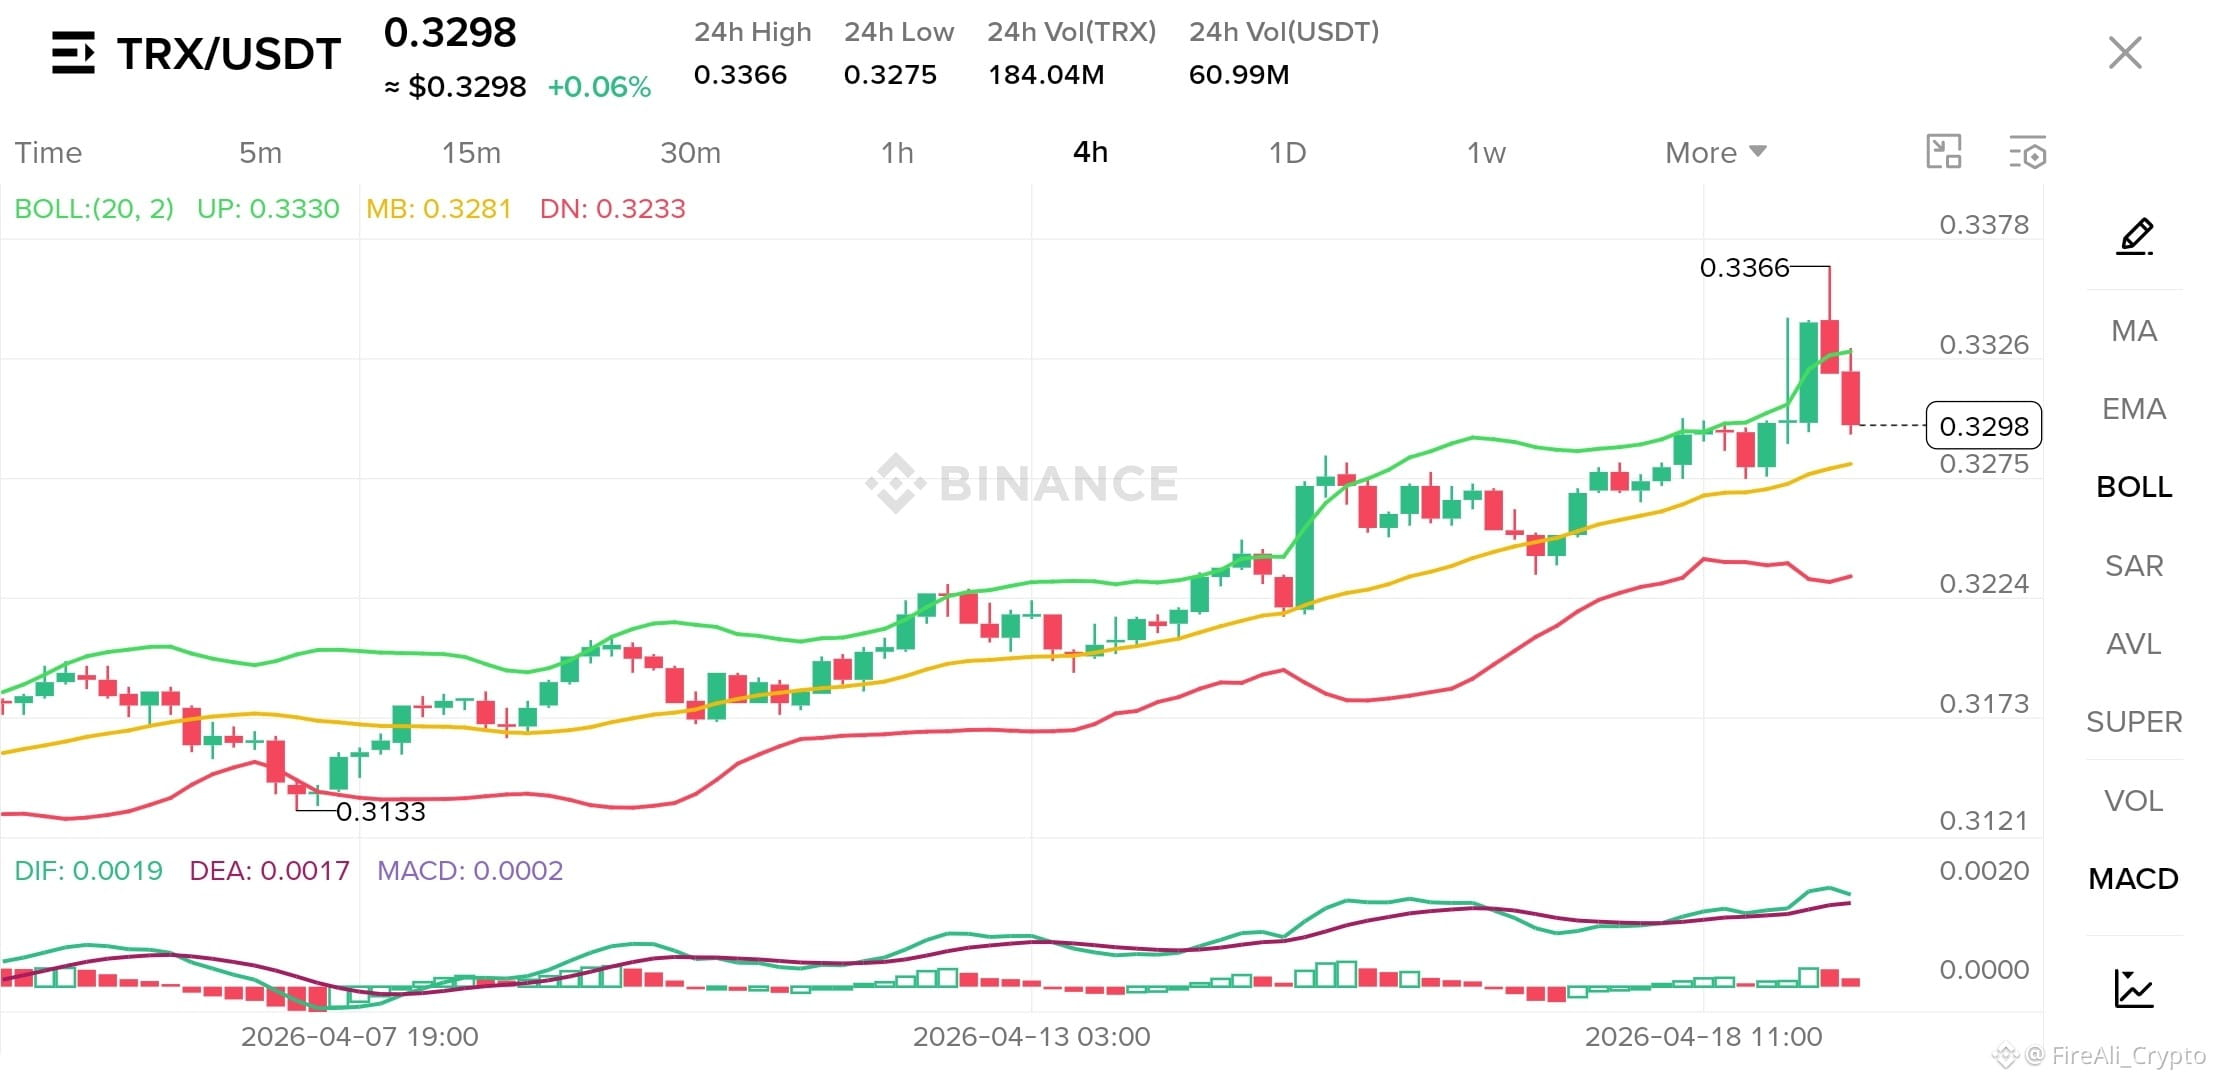Expand the More timeframes dropdown
This screenshot has height=1080, width=2220.
(x=1716, y=152)
